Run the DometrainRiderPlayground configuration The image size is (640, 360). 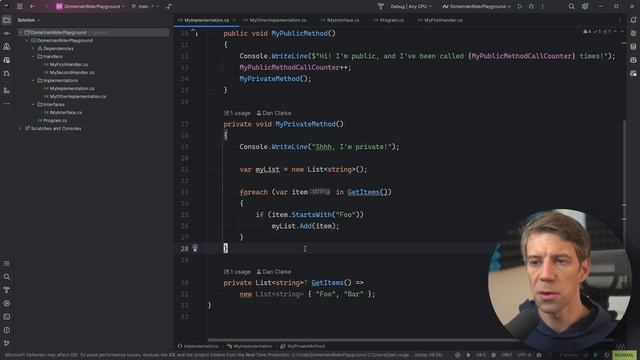(520, 7)
